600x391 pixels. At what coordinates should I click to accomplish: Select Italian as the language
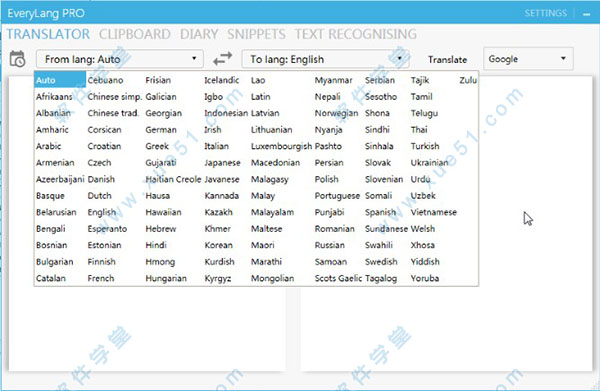click(216, 146)
